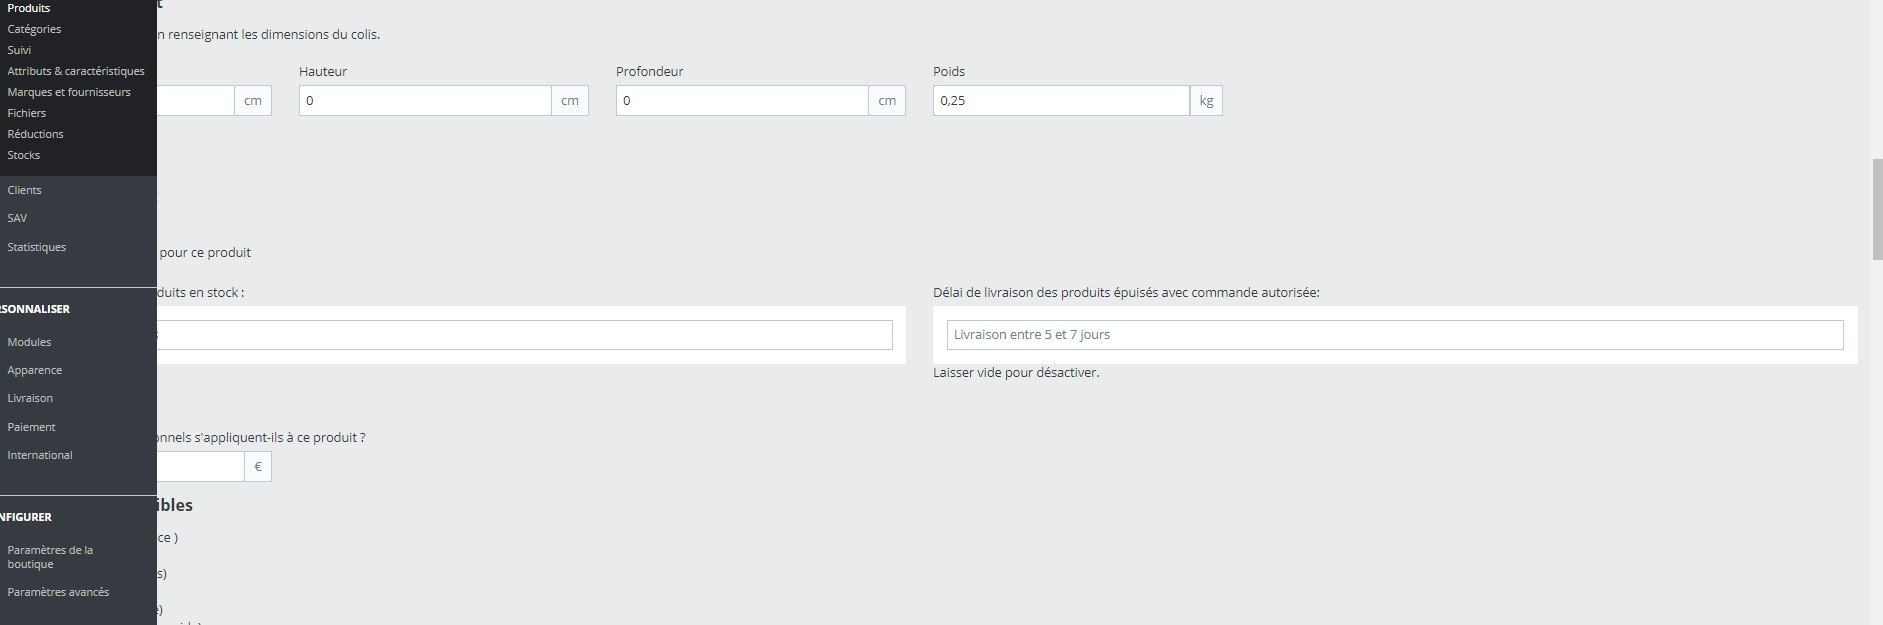
Task: Click the Hauteur input field
Action: 425,101
